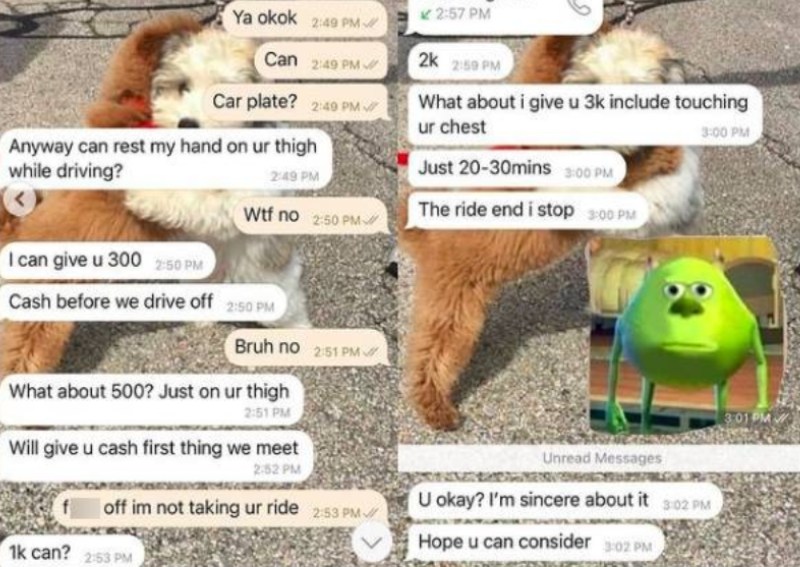This screenshot has width=800, height=567.
Task: Tap 'Just 20-30mins' message bubble
Action: (x=517, y=169)
